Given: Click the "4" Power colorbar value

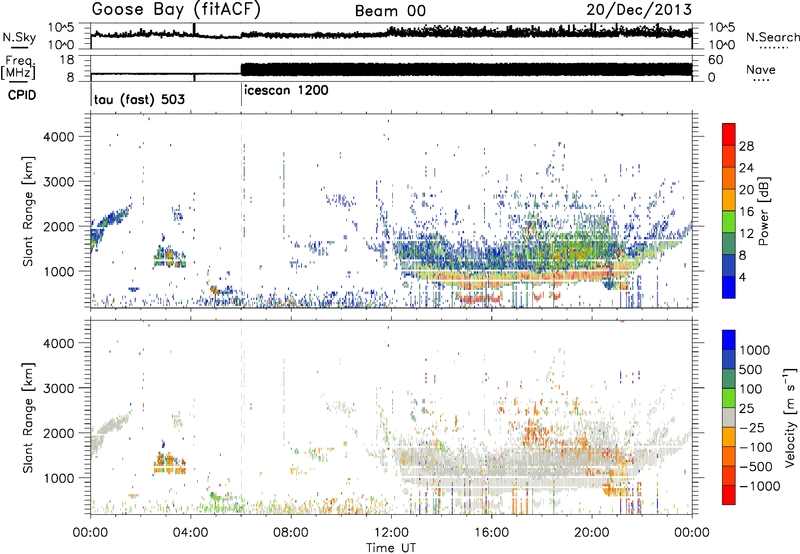Looking at the screenshot, I should coord(743,277).
